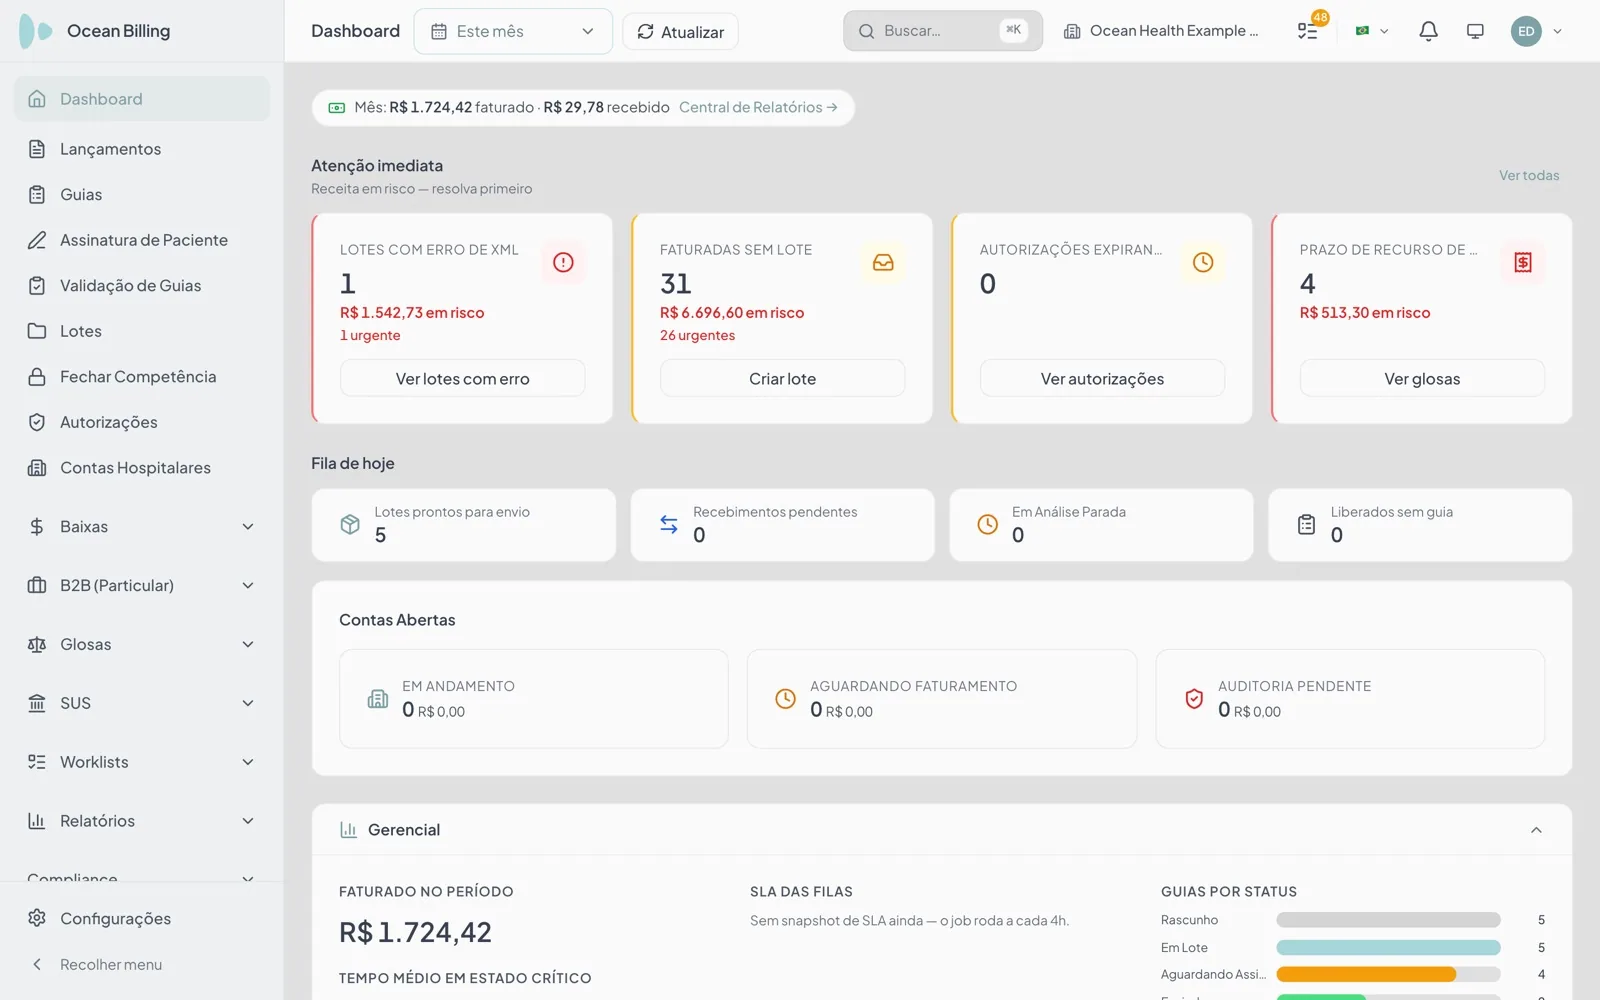
Task: Open the Brazil flag language dropdown
Action: click(x=1371, y=31)
